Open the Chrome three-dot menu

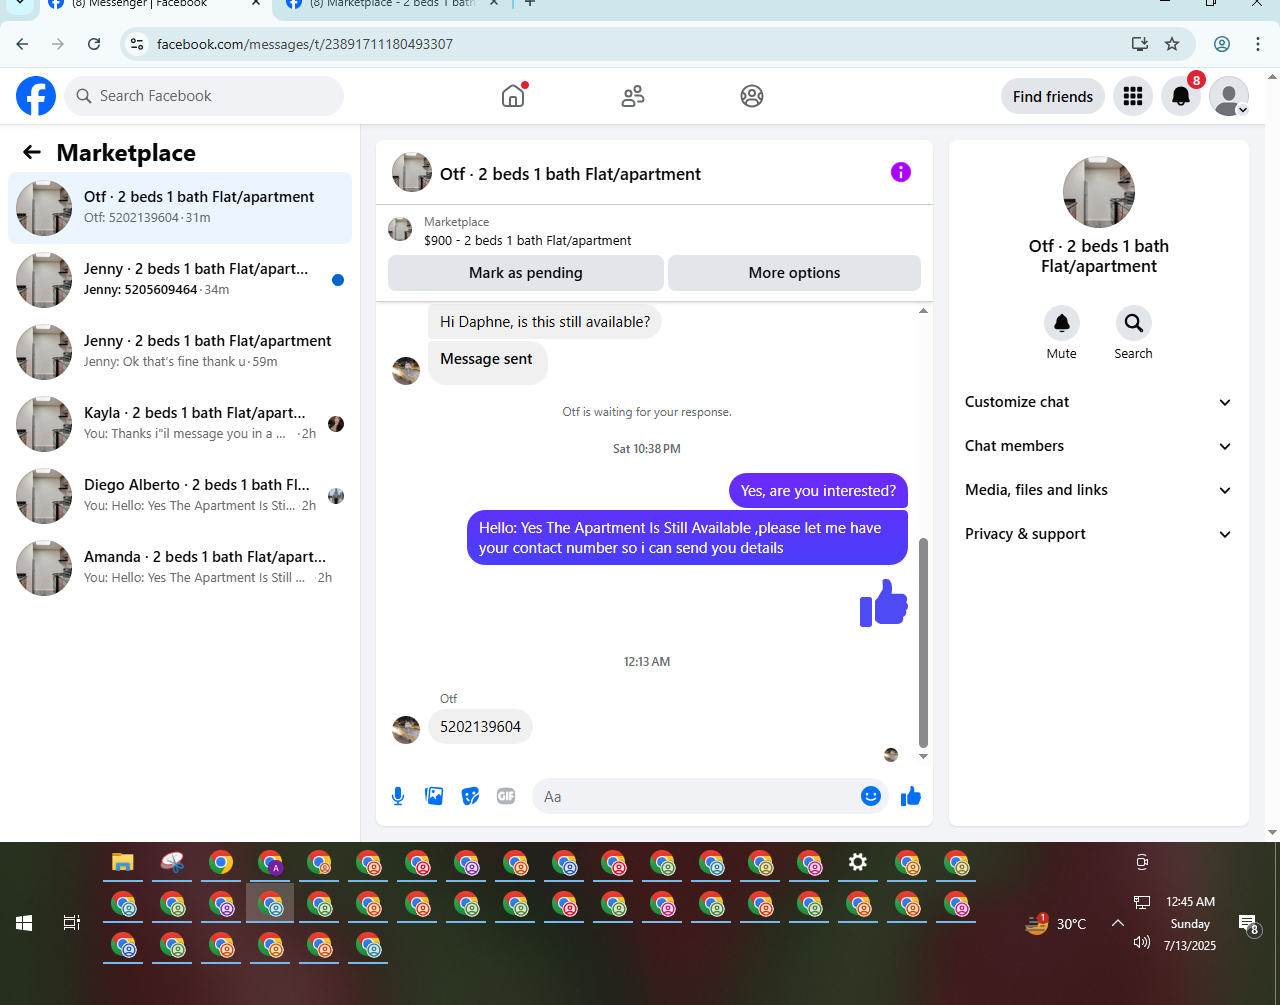(x=1258, y=44)
